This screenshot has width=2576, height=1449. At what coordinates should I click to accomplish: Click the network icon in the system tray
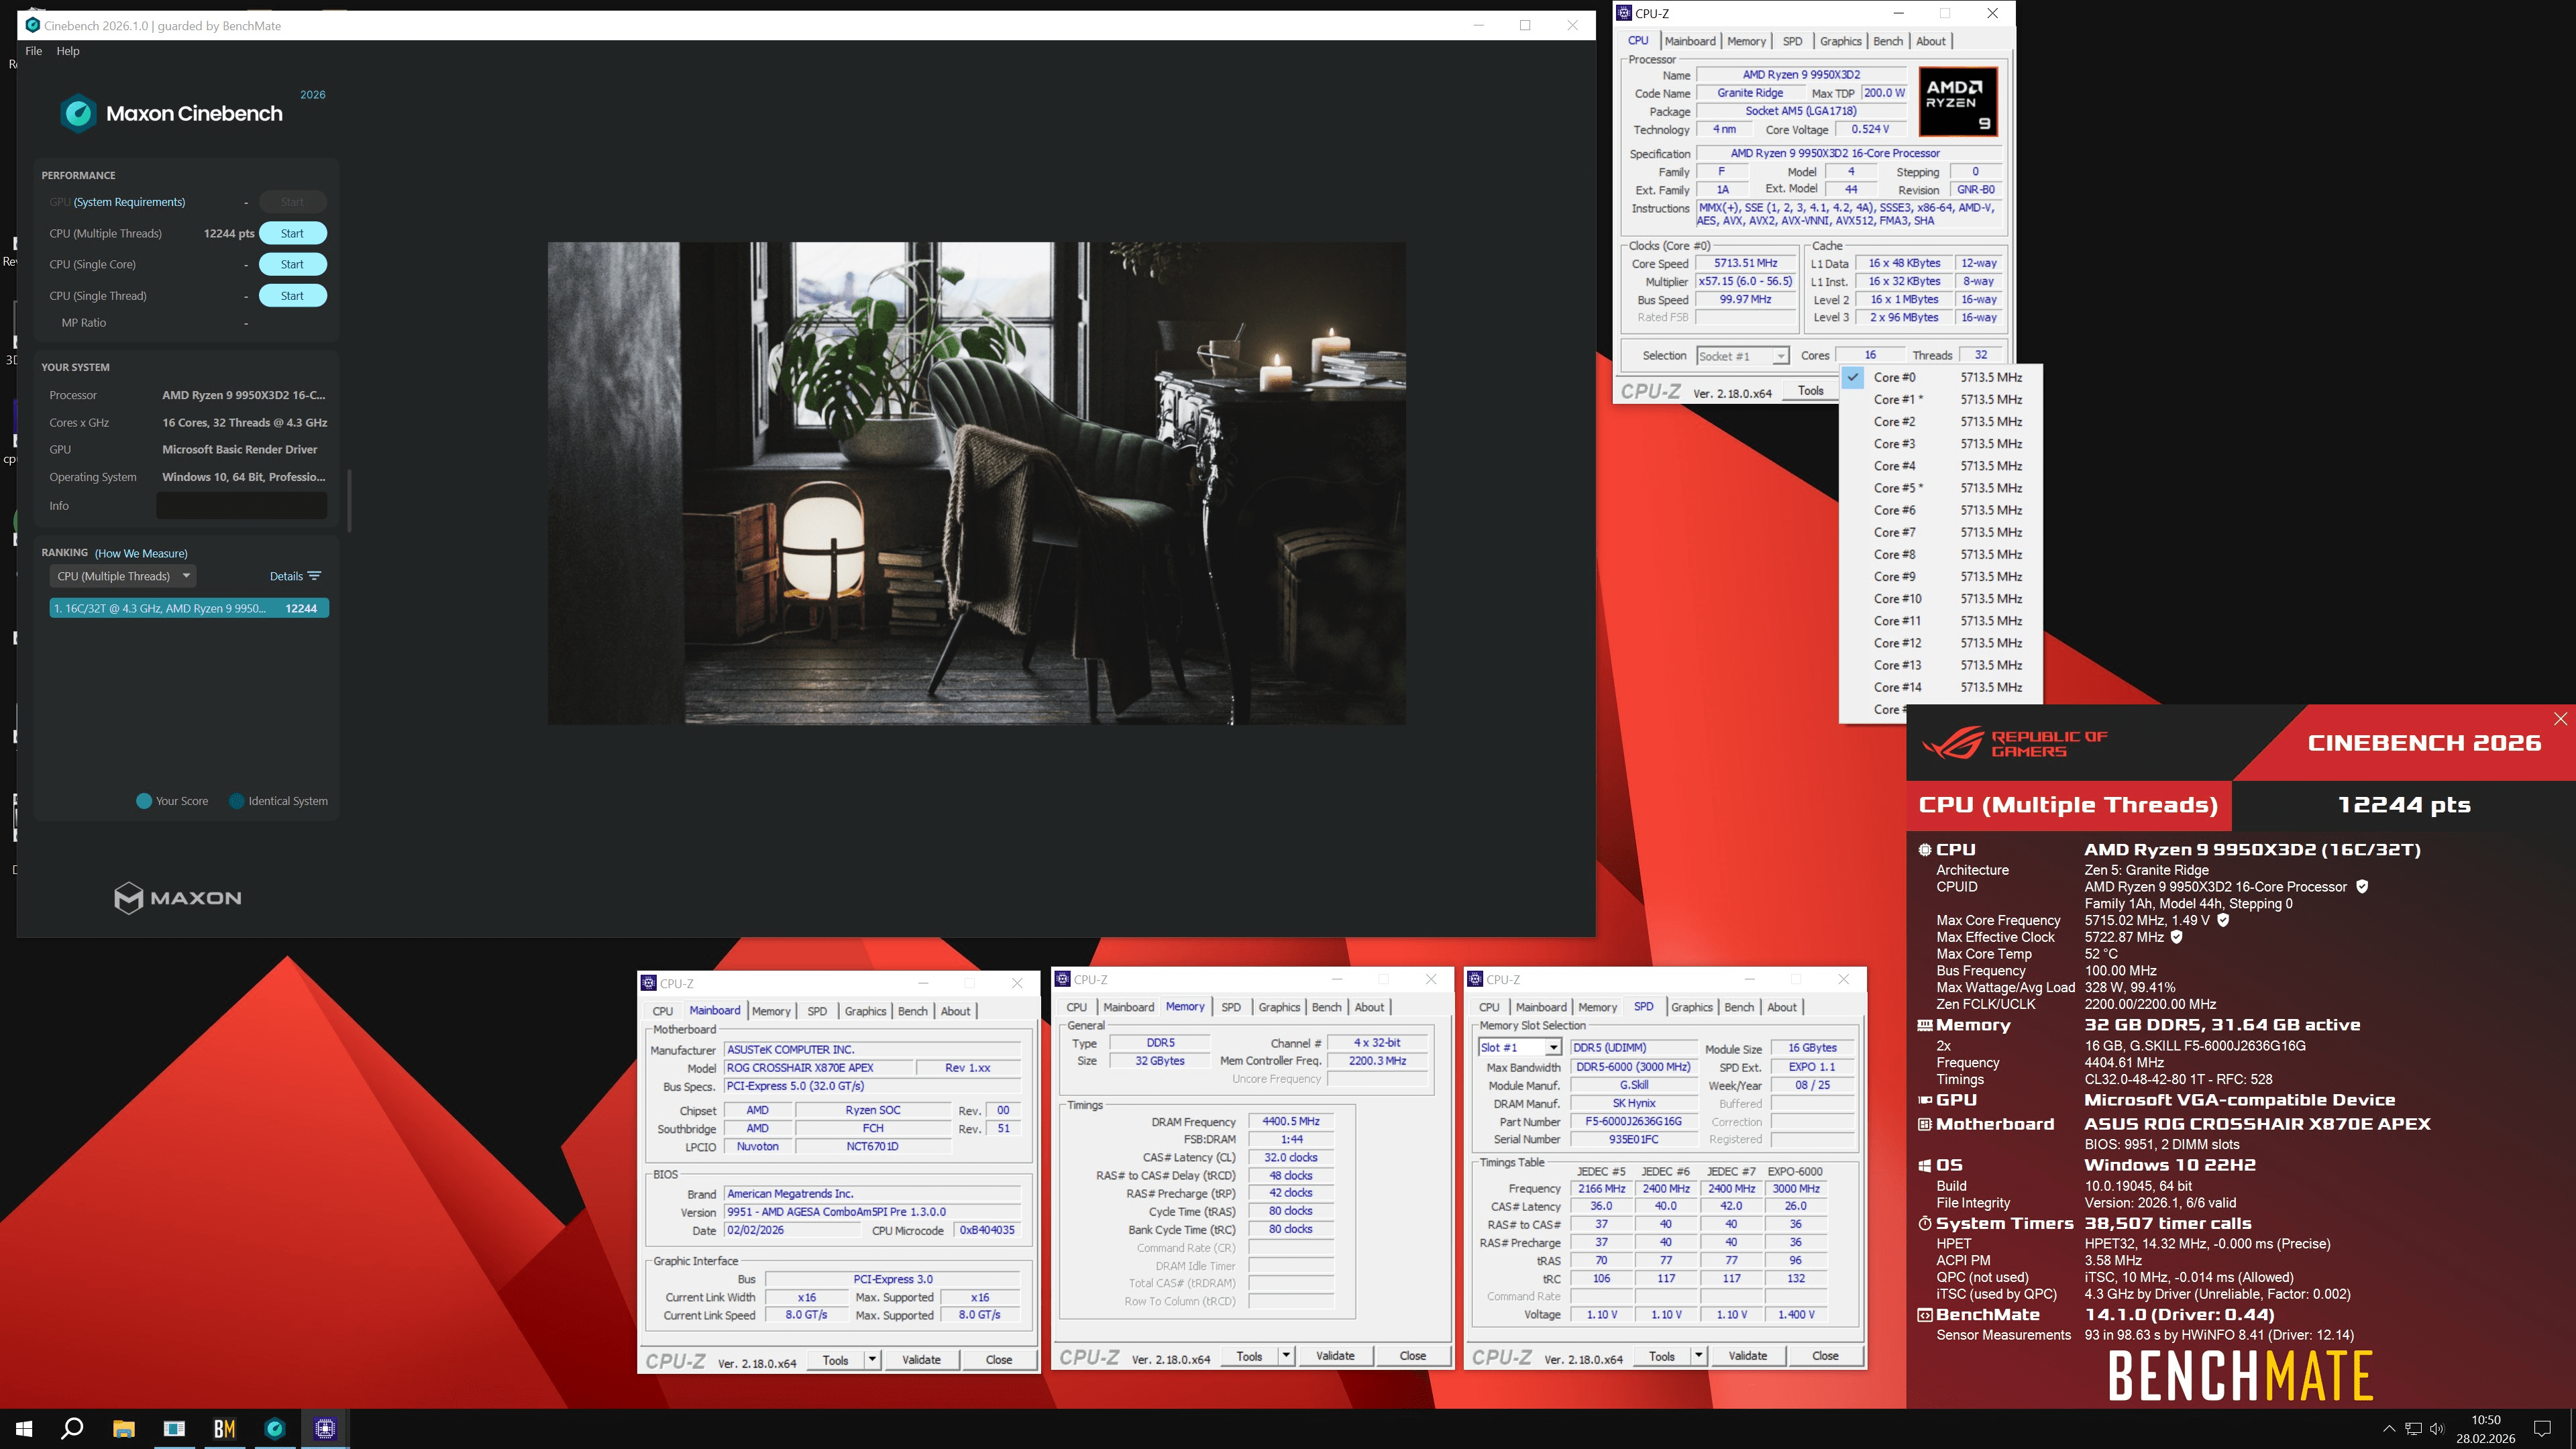tap(2413, 1429)
